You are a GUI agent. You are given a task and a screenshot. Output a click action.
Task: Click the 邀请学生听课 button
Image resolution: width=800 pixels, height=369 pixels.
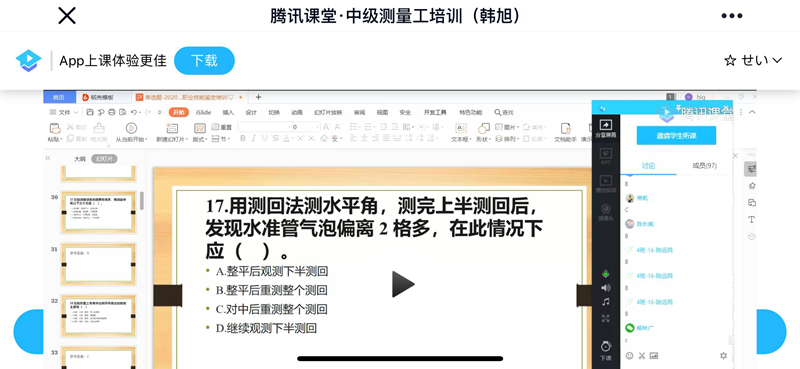click(676, 136)
